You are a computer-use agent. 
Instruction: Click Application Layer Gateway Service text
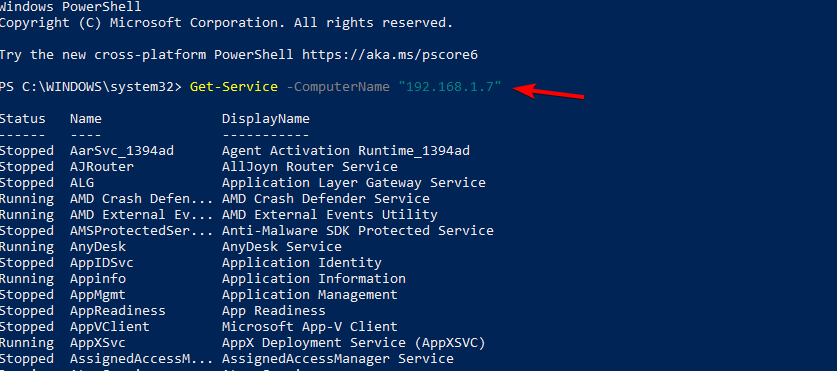click(354, 183)
